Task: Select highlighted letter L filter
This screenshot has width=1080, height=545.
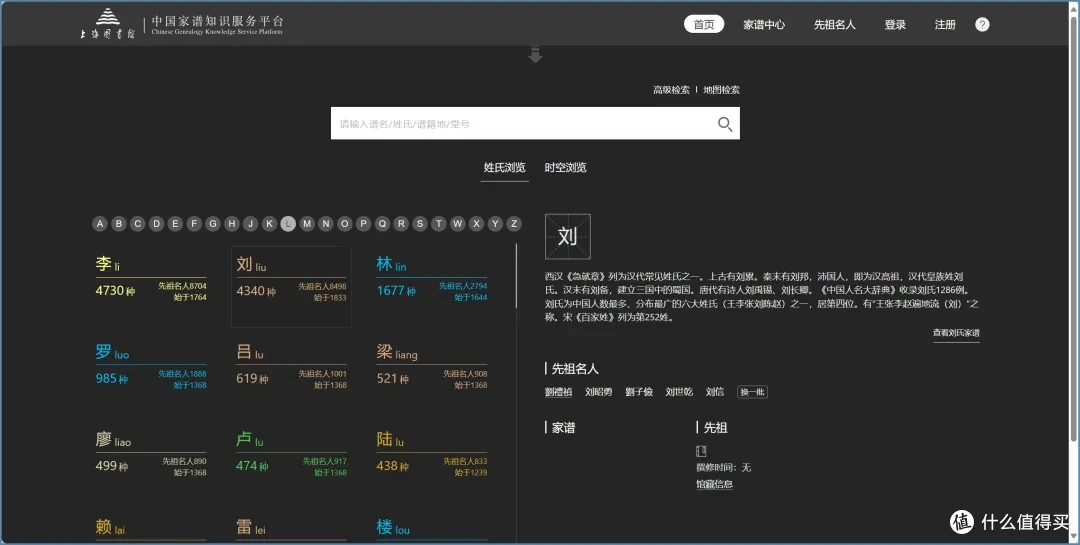Action: [x=288, y=224]
